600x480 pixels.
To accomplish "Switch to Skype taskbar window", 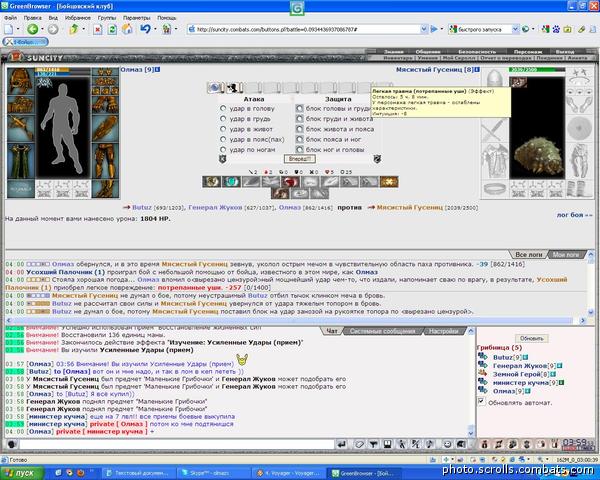I will pyautogui.click(x=214, y=473).
